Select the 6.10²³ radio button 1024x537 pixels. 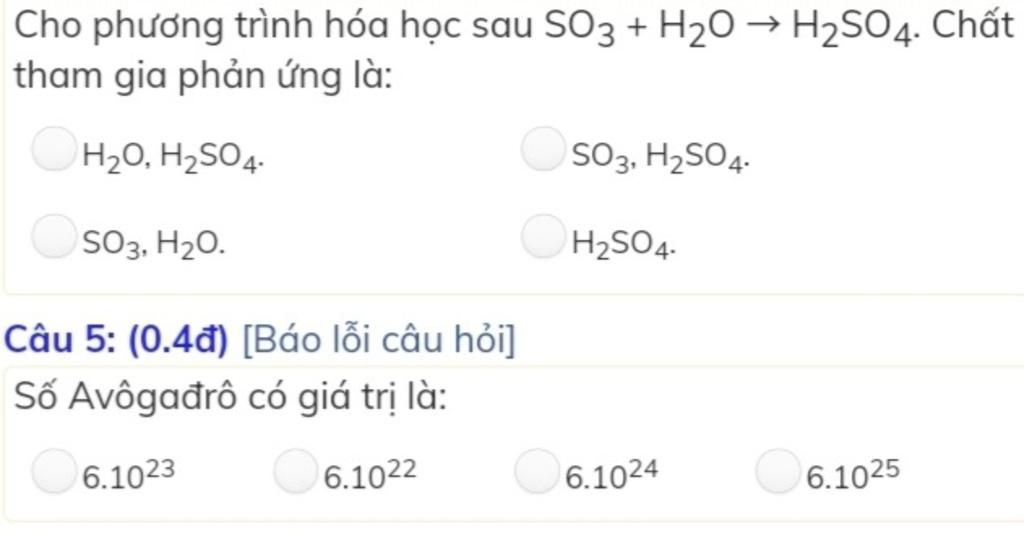[54, 471]
